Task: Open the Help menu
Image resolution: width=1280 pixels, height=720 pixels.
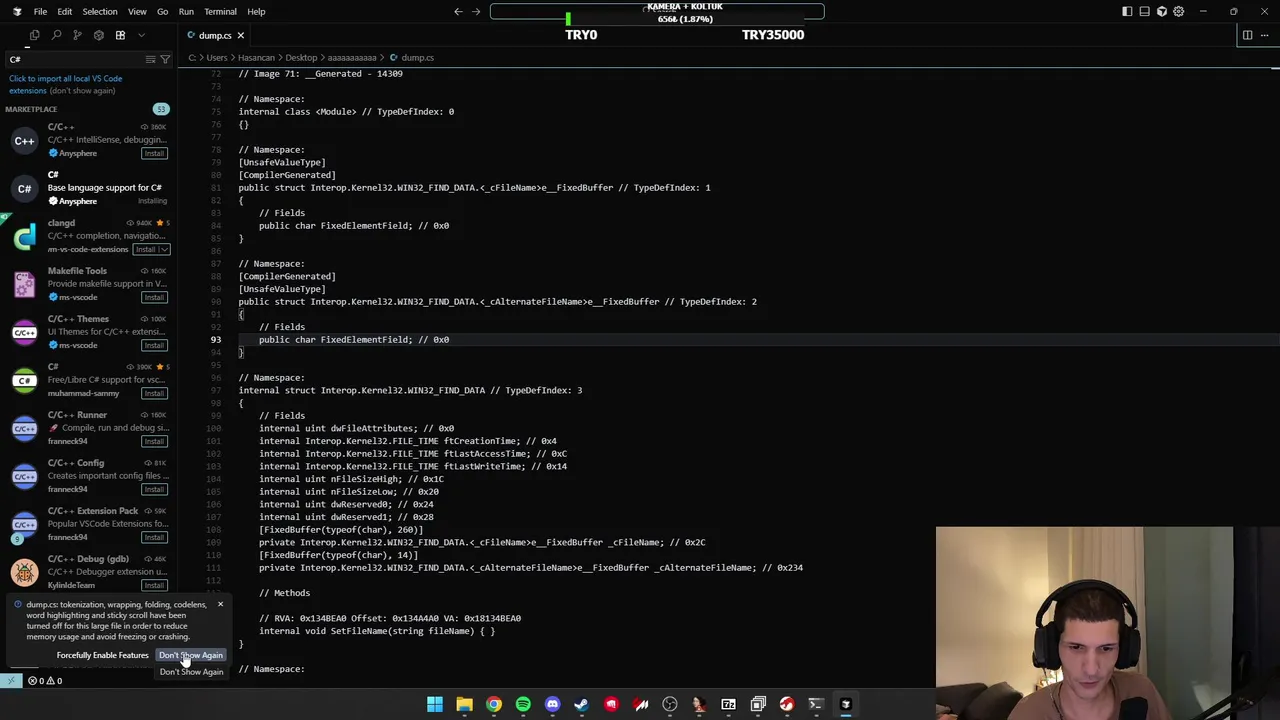Action: (x=256, y=11)
